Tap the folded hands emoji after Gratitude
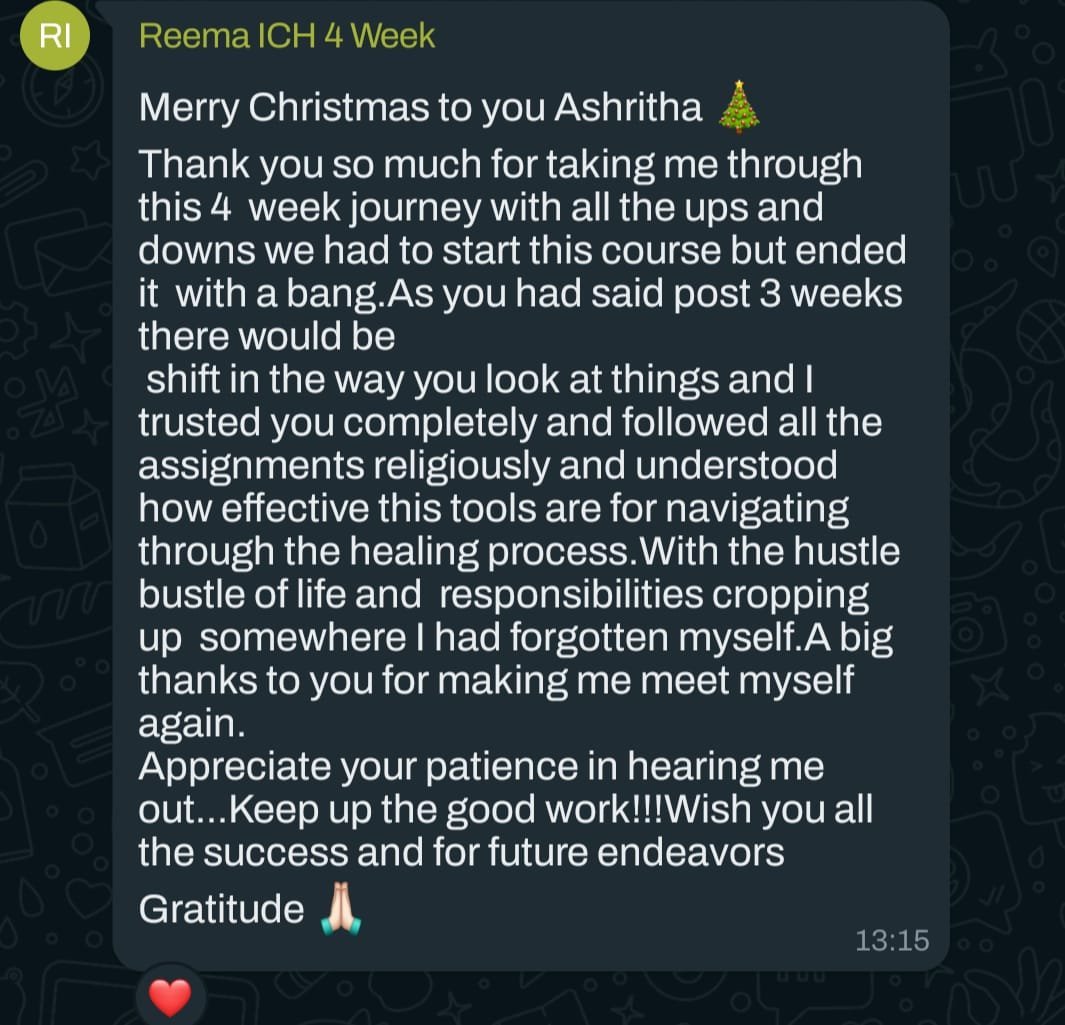This screenshot has width=1065, height=1025. 339,908
